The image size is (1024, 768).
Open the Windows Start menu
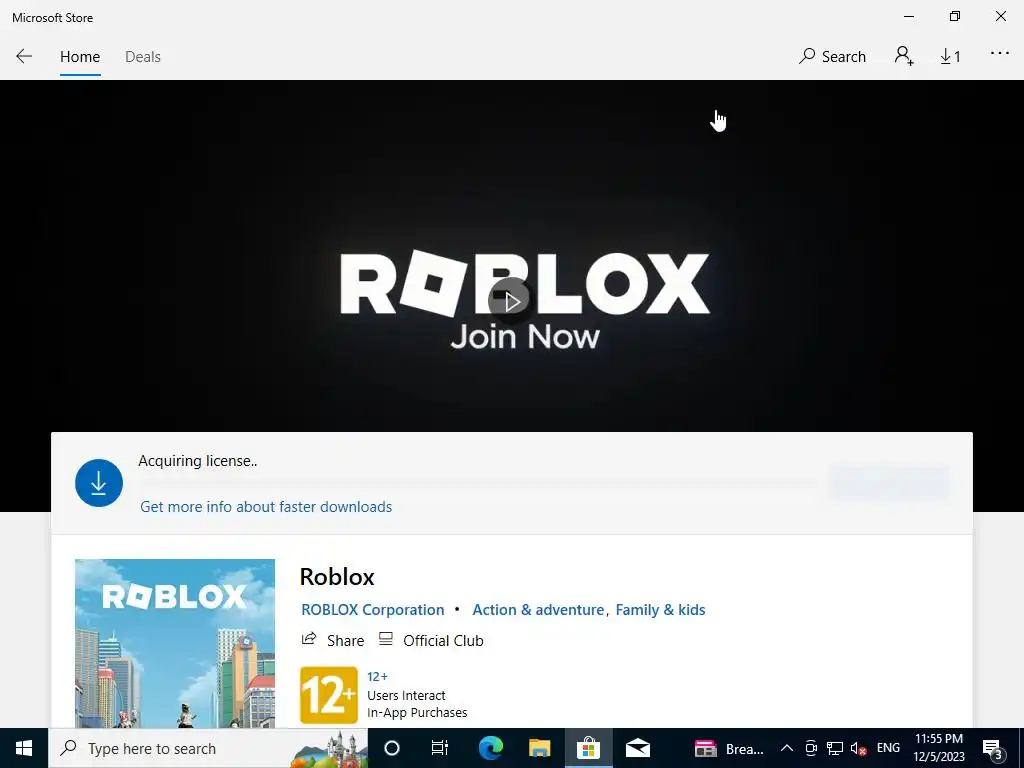pyautogui.click(x=24, y=748)
